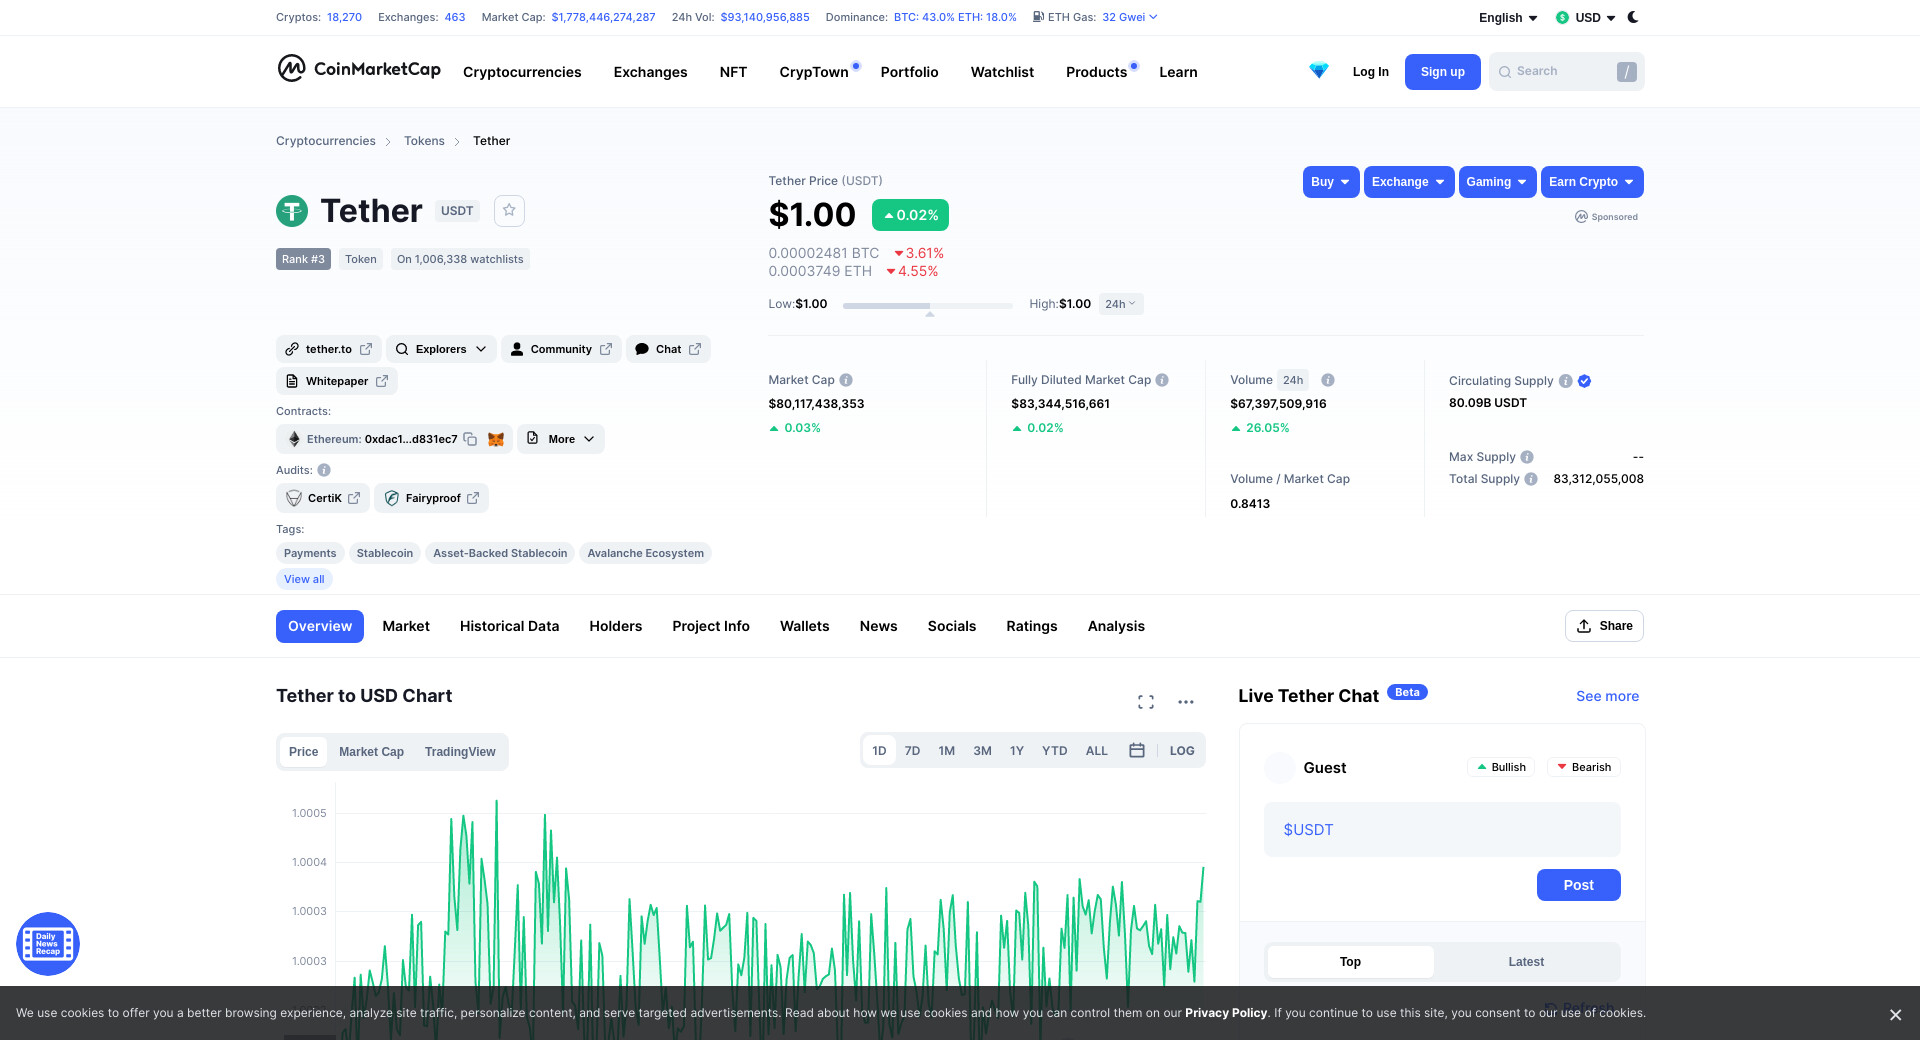Viewport: 1920px width, 1040px height.
Task: Switch to the Historical Data tab
Action: pos(509,626)
